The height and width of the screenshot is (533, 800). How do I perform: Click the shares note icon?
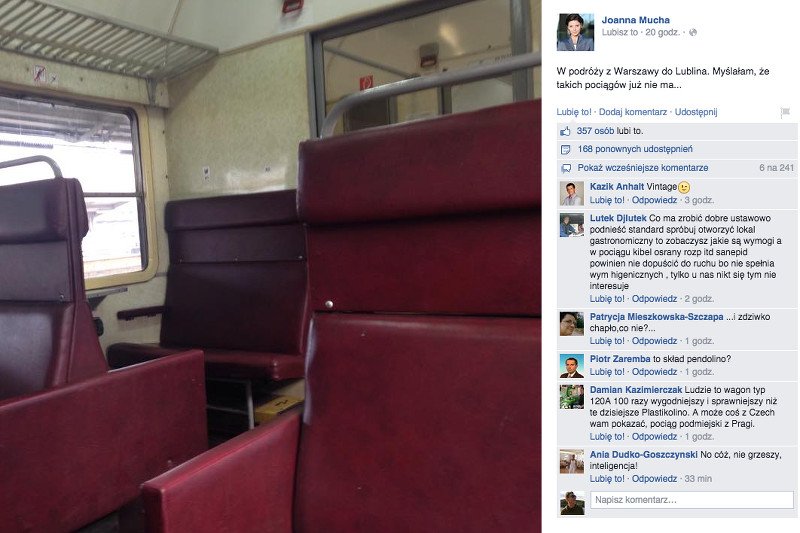click(565, 149)
